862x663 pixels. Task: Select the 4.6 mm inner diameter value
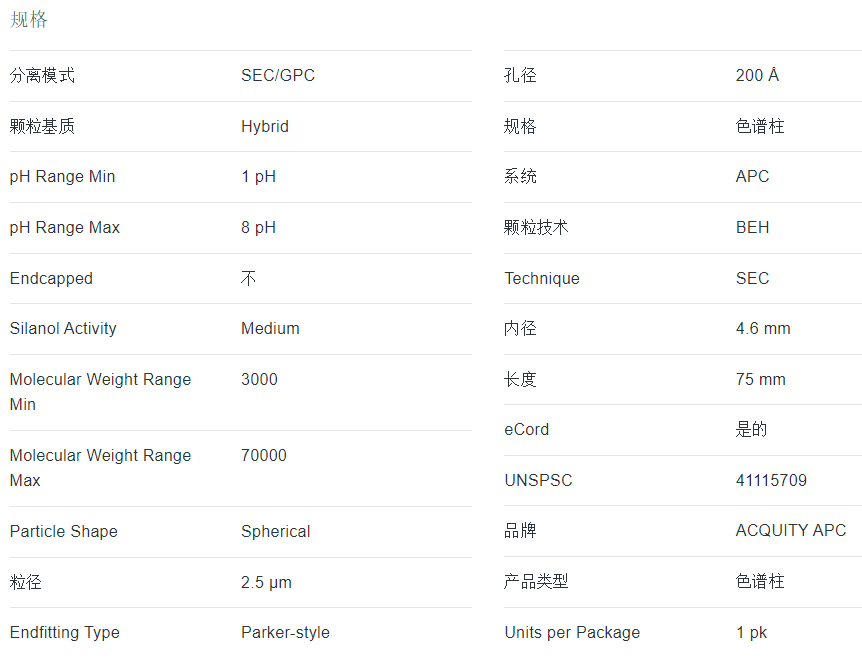point(763,328)
